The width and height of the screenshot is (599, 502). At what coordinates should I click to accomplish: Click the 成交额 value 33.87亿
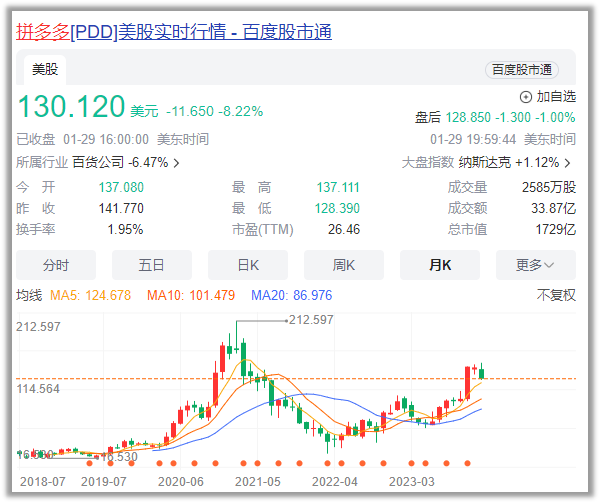[x=554, y=208]
